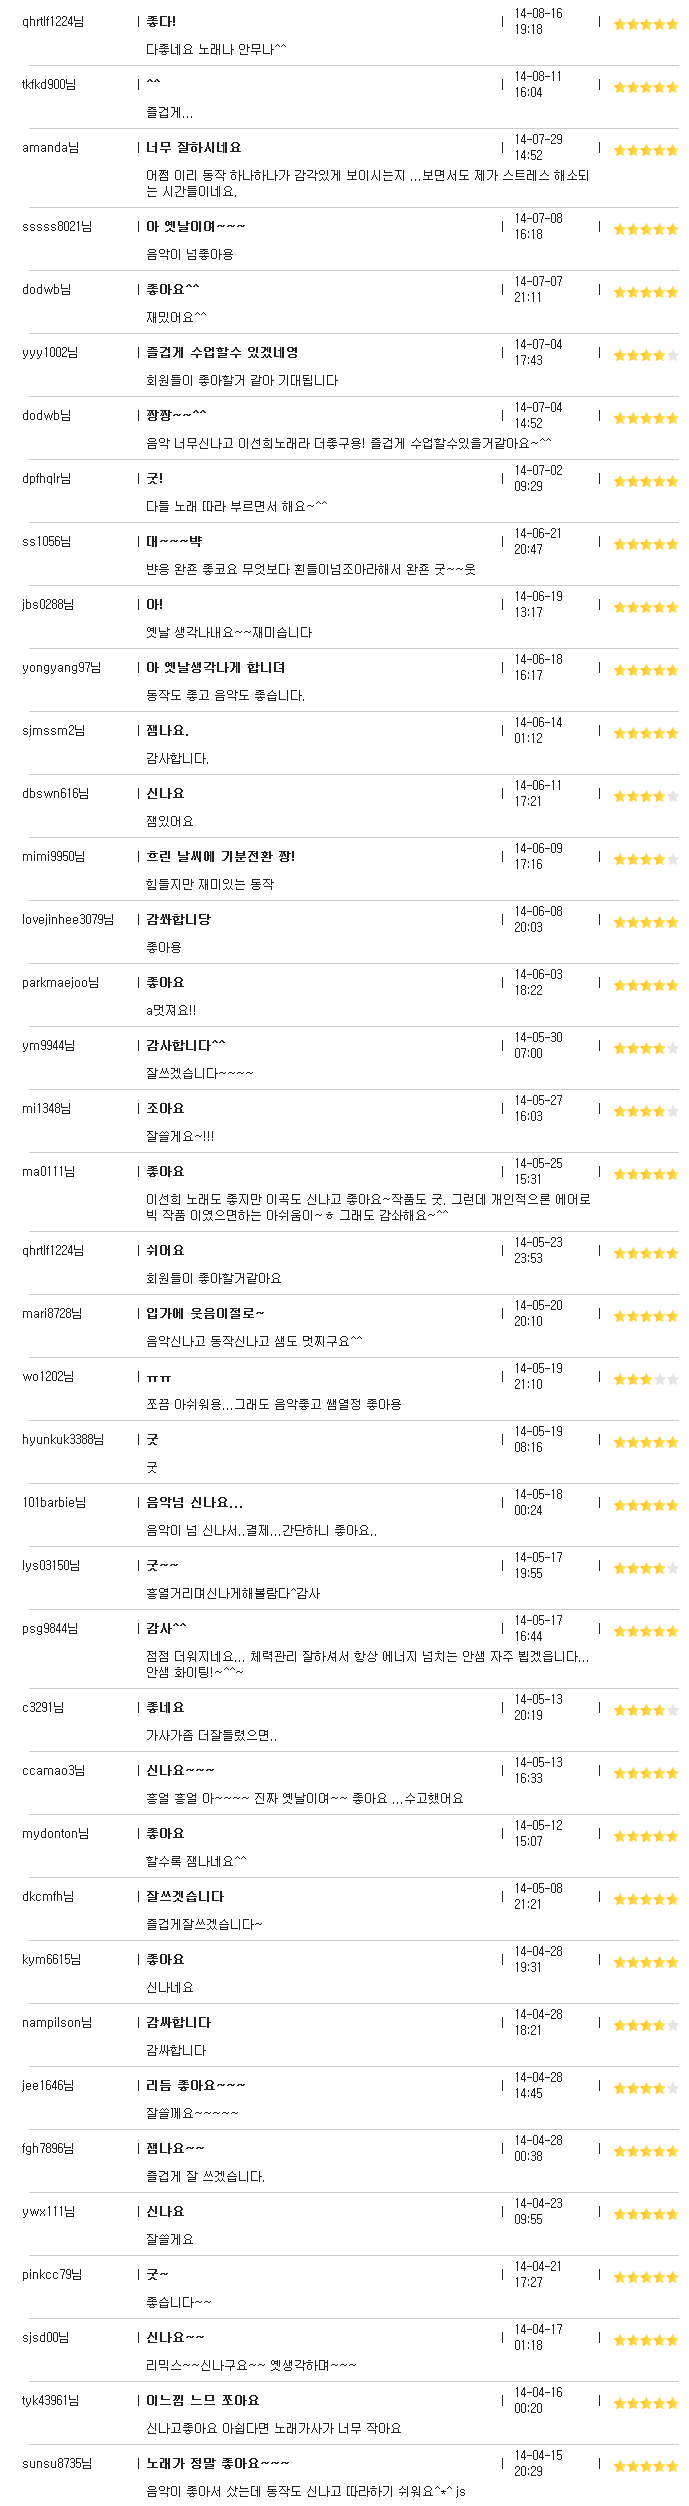Click the star rating on mimi9950's review

[x=646, y=859]
